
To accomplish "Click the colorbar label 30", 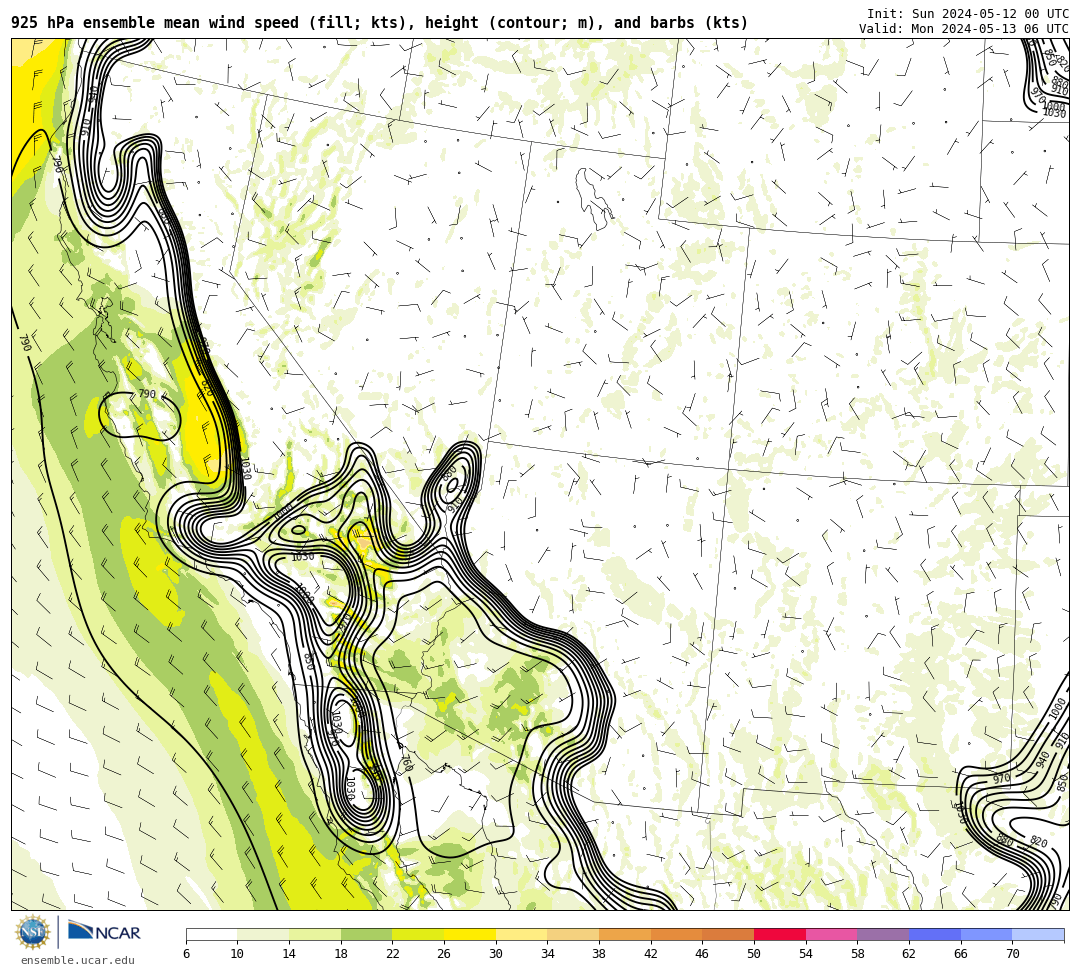I will tap(495, 954).
